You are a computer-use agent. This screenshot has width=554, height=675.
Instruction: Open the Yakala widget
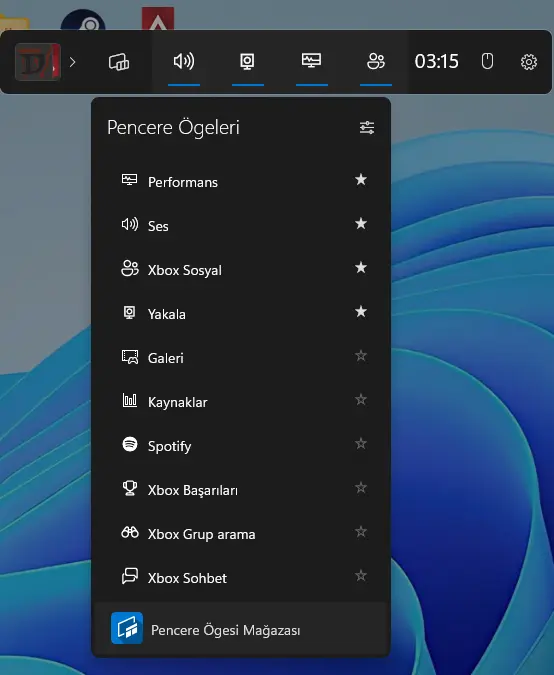coord(242,313)
